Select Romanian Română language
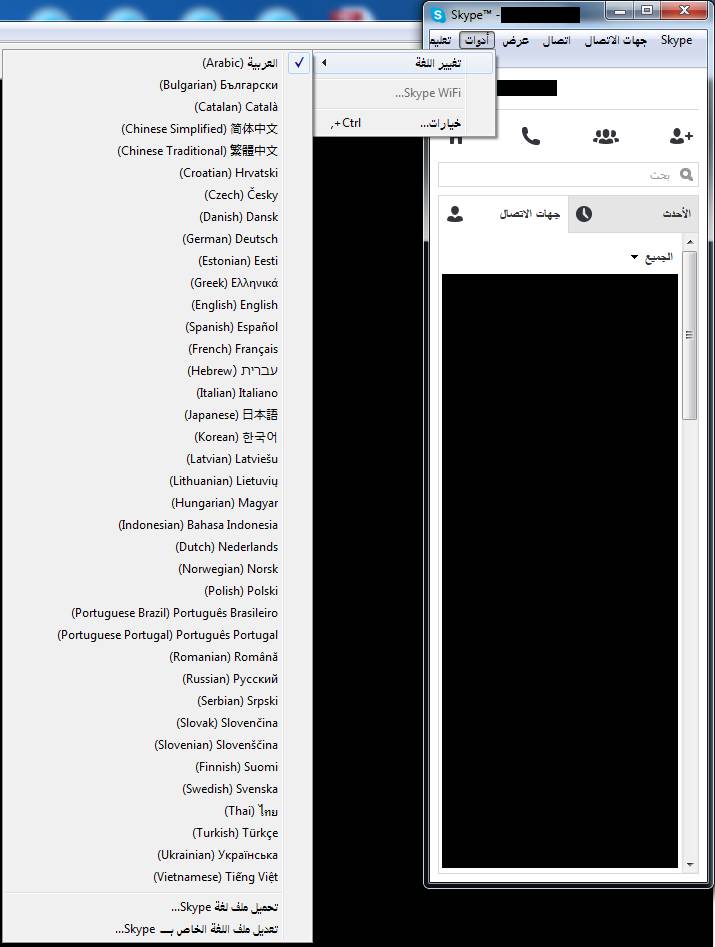 pos(157,657)
